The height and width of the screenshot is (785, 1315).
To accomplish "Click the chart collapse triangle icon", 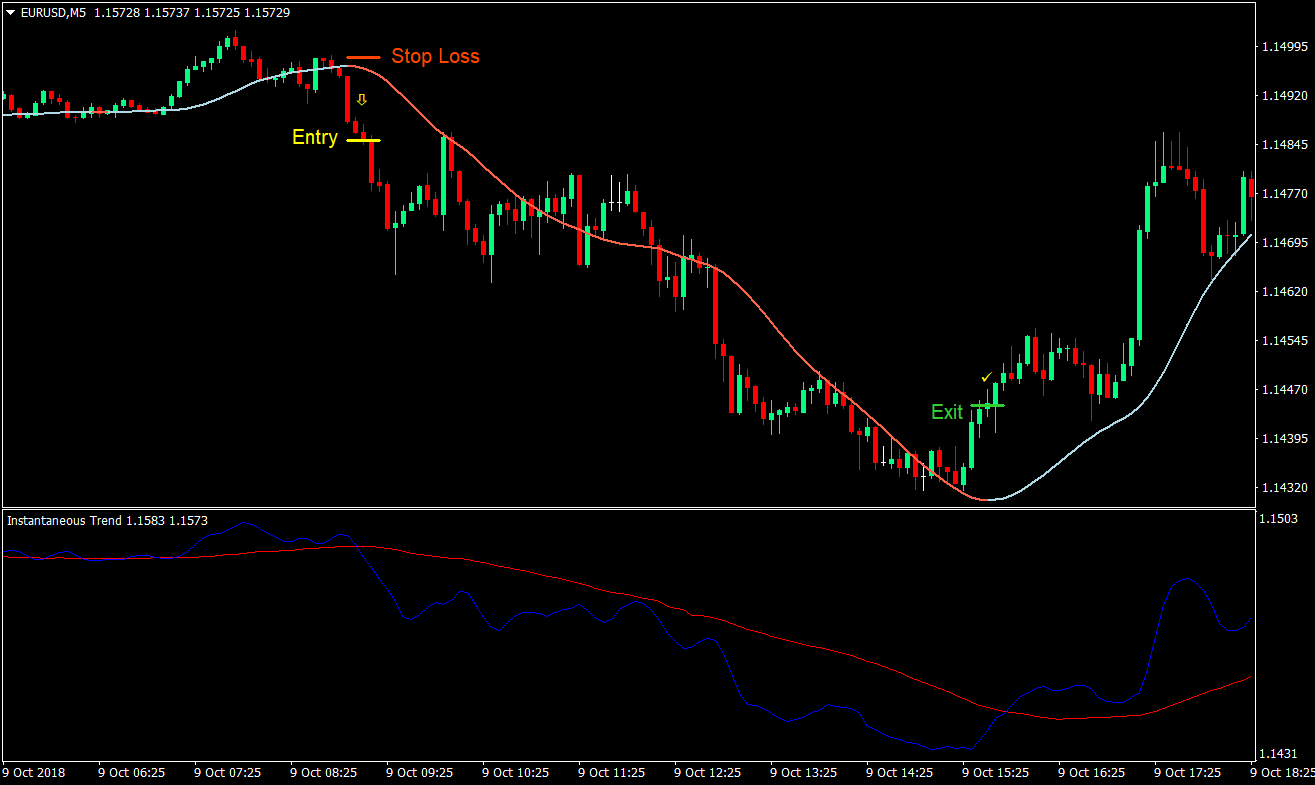I will tap(8, 13).
